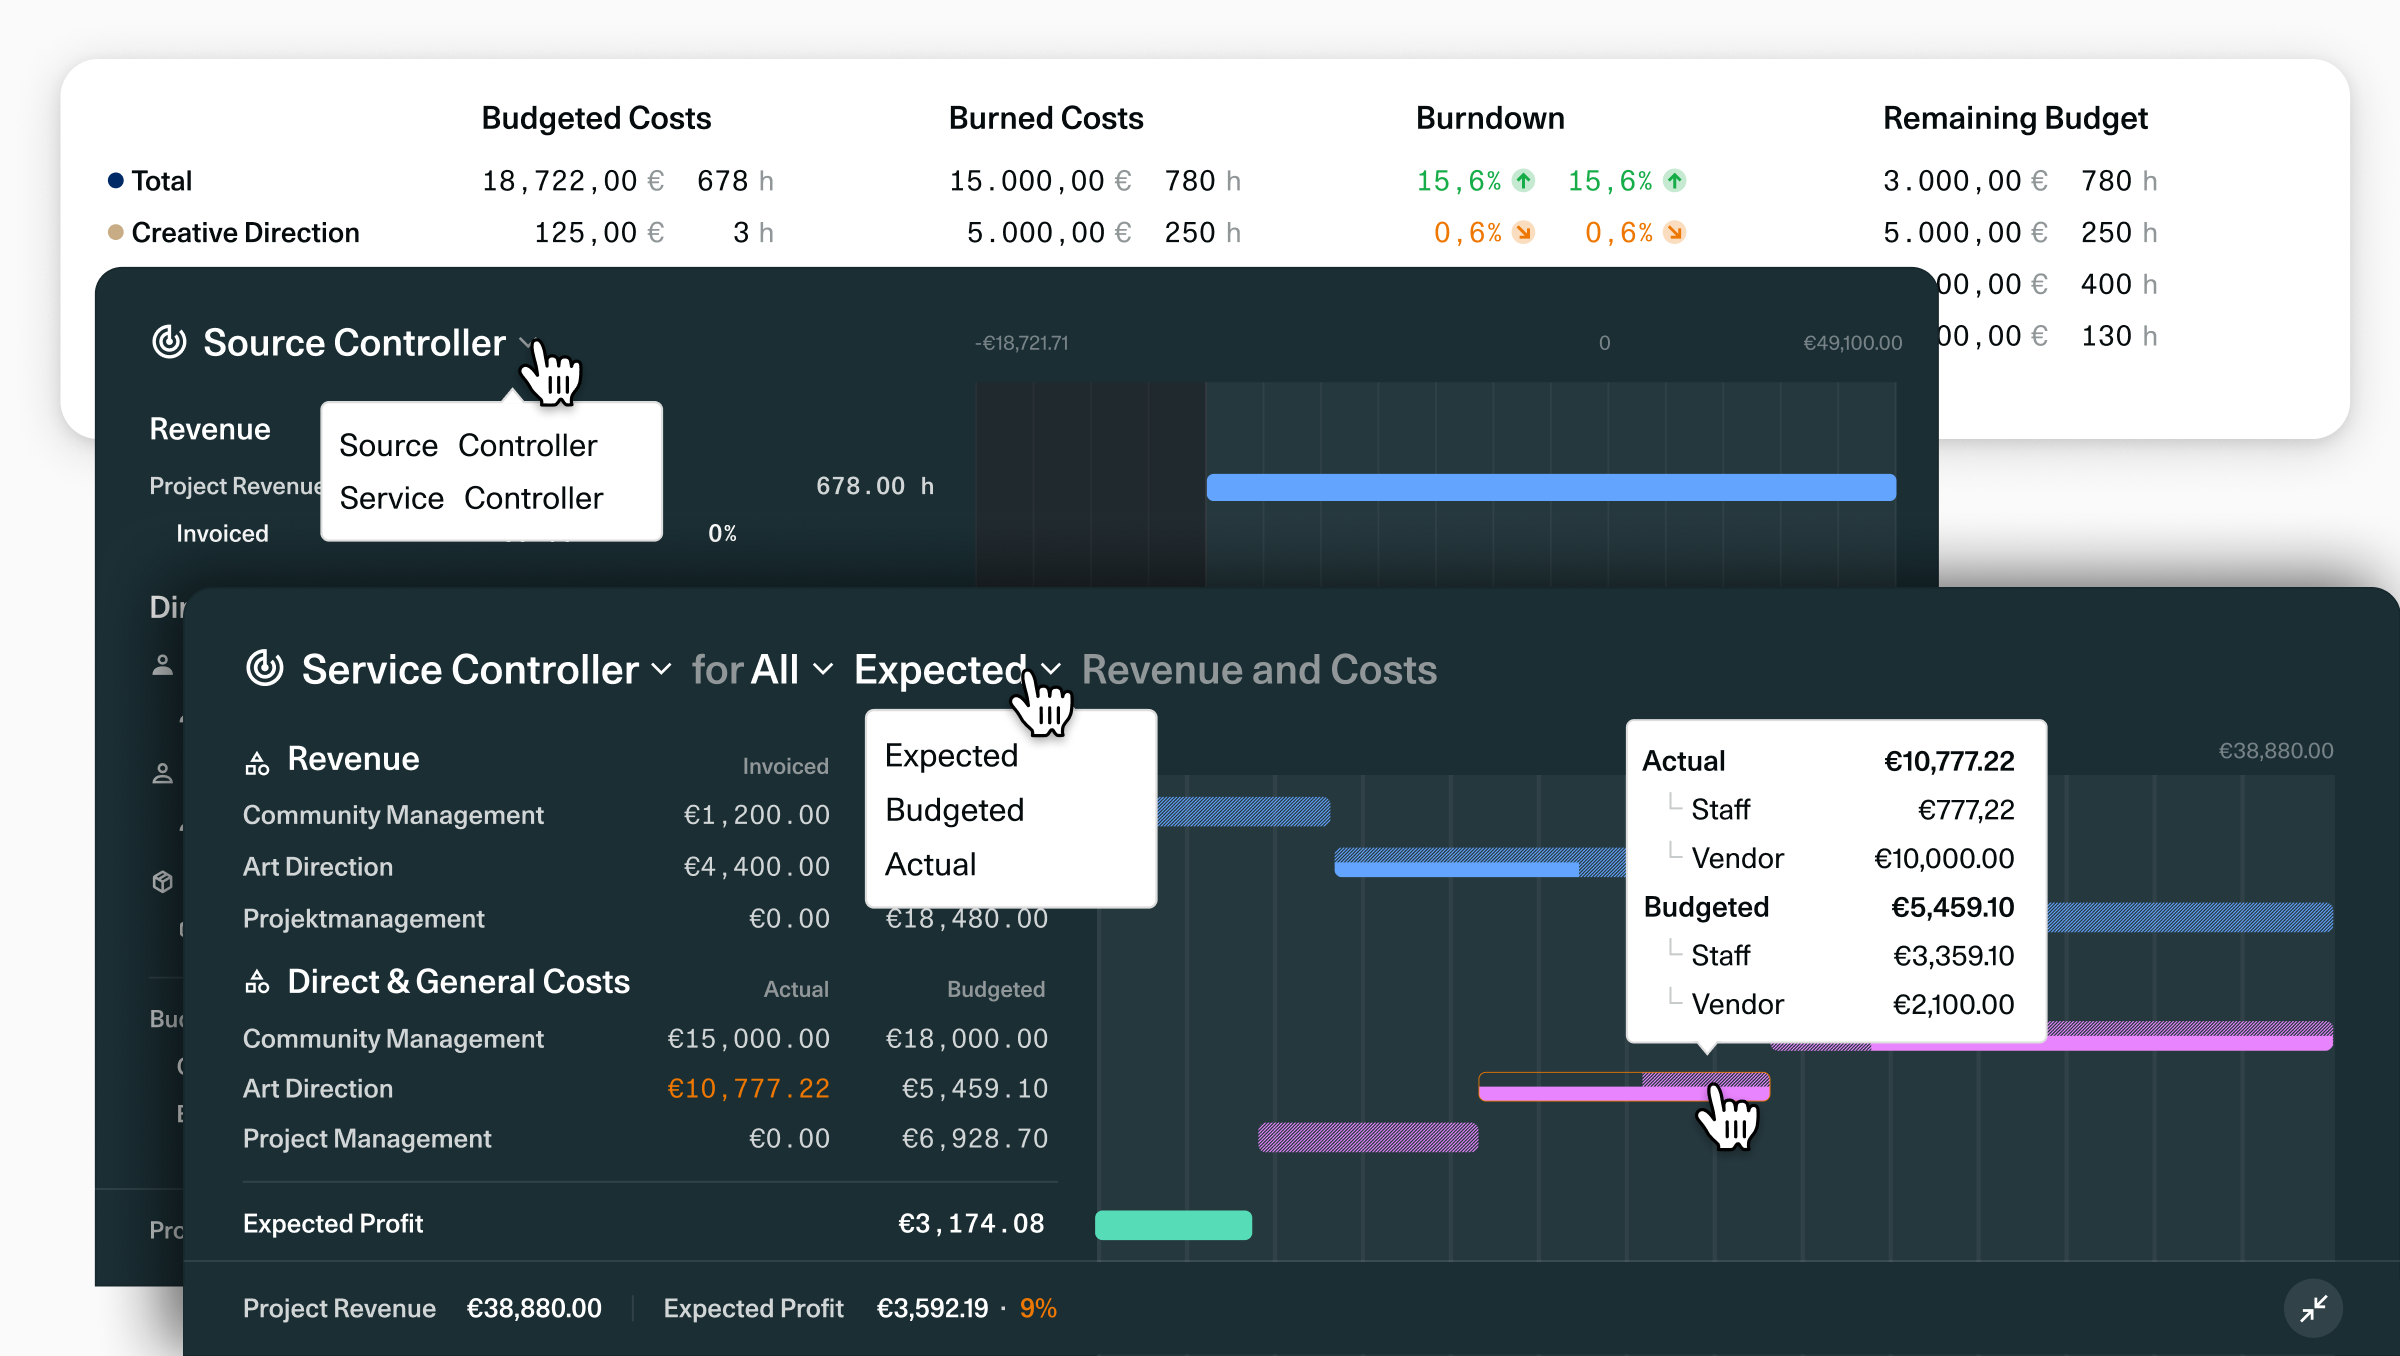Click tooltip Staff €777,22 entry

click(x=1841, y=810)
